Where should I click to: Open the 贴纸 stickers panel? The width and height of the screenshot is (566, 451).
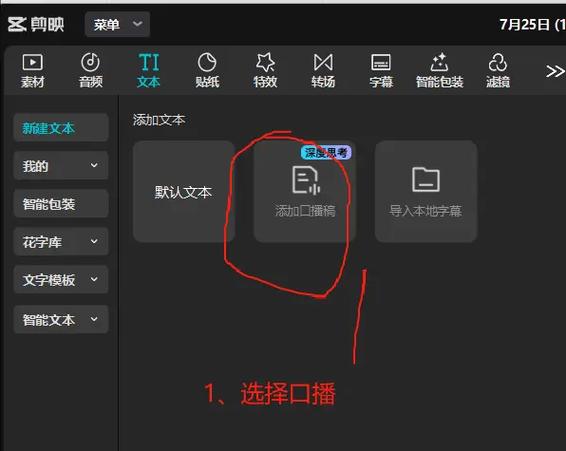point(207,71)
